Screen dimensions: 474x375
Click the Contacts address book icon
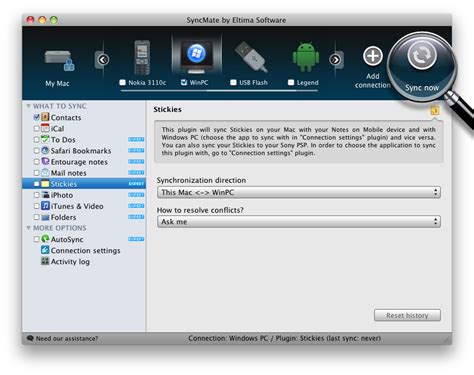(x=45, y=117)
